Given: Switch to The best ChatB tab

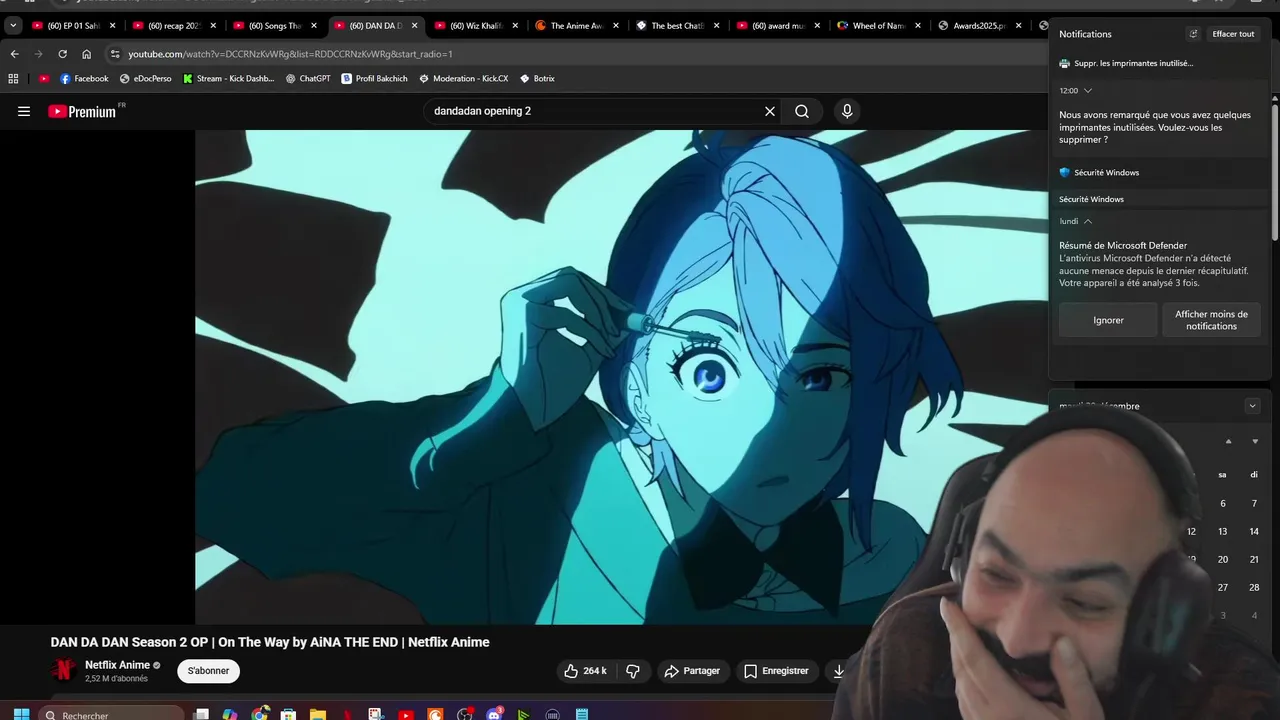Looking at the screenshot, I should (678, 26).
